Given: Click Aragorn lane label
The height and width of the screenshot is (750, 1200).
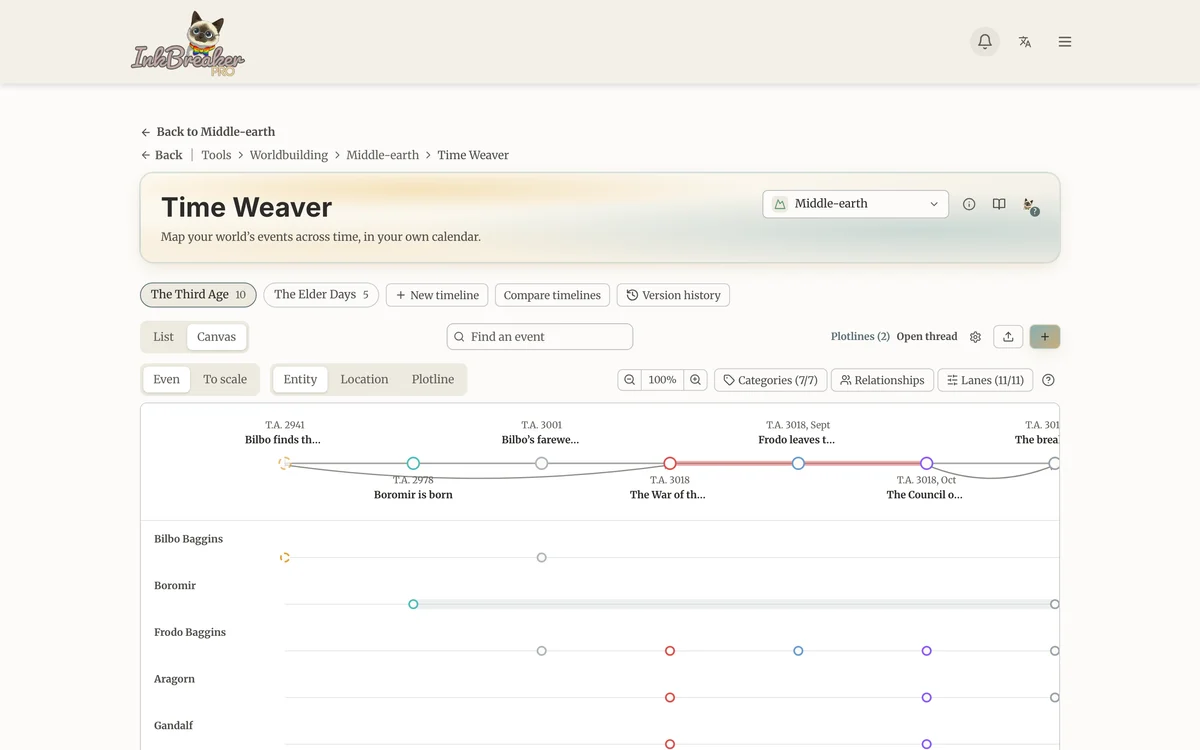Looking at the screenshot, I should (x=174, y=679).
